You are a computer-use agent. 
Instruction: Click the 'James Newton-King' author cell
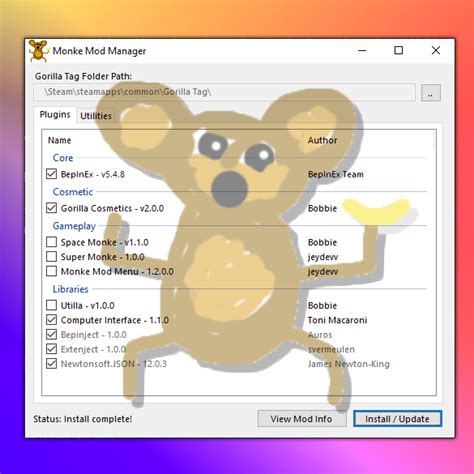pos(349,364)
